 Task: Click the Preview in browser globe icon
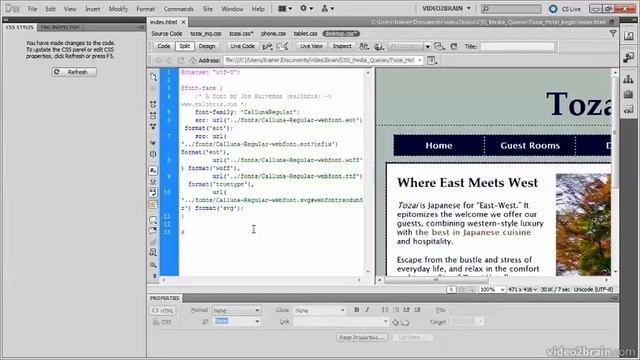pos(379,47)
